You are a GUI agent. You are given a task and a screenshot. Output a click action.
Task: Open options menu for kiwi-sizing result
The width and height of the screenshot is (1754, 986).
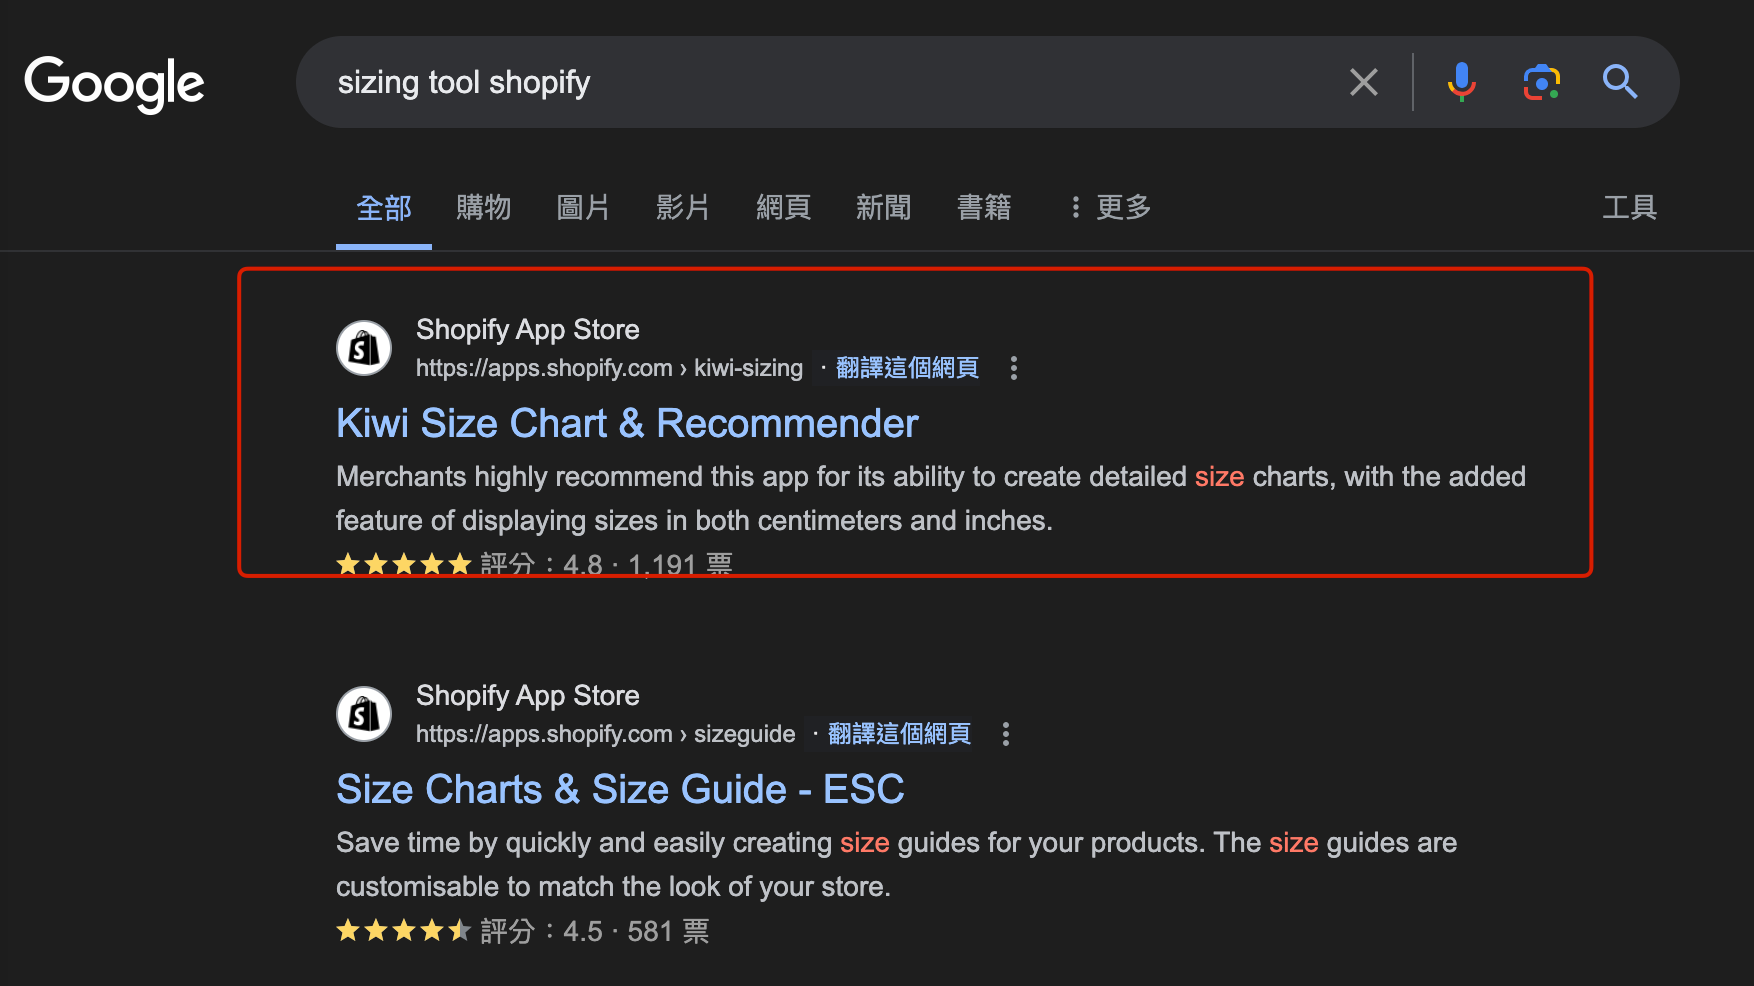1013,368
